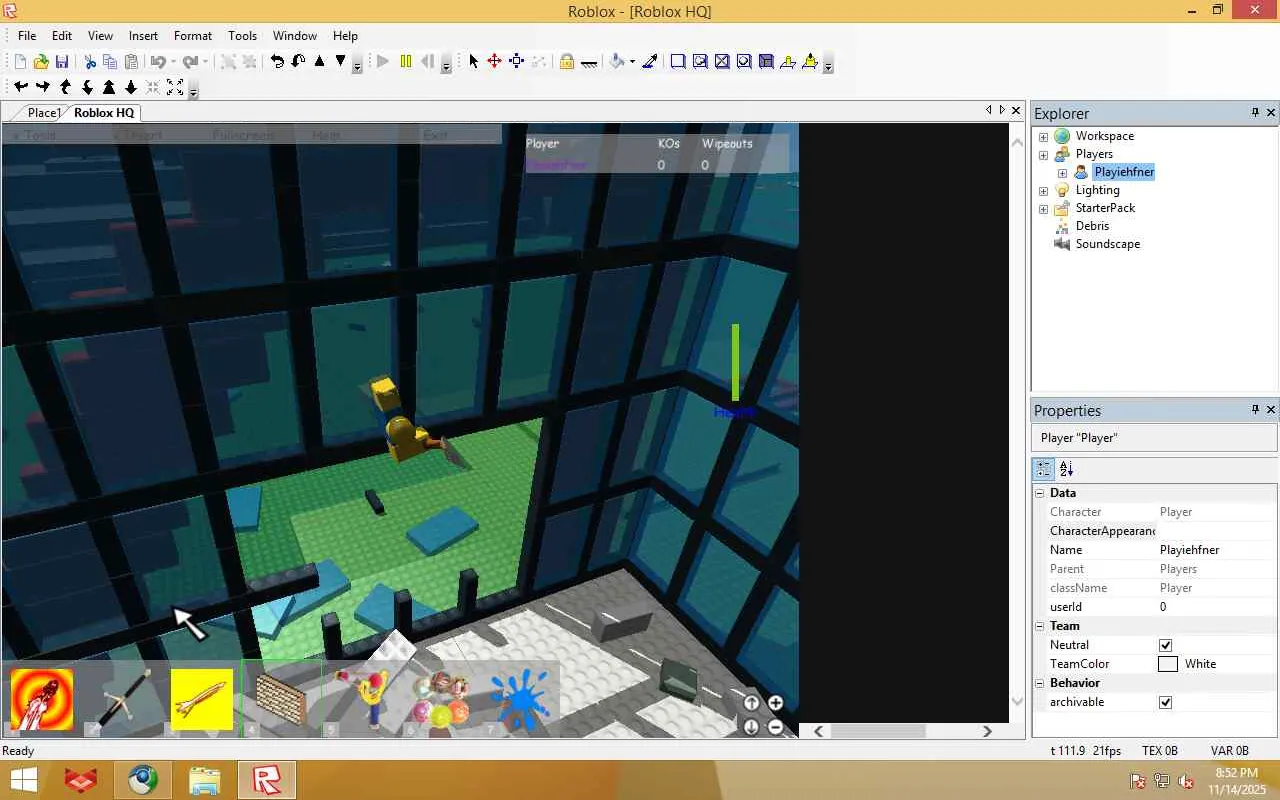Equip the blue paint splat tool
This screenshot has width=1280, height=800.
click(520, 699)
